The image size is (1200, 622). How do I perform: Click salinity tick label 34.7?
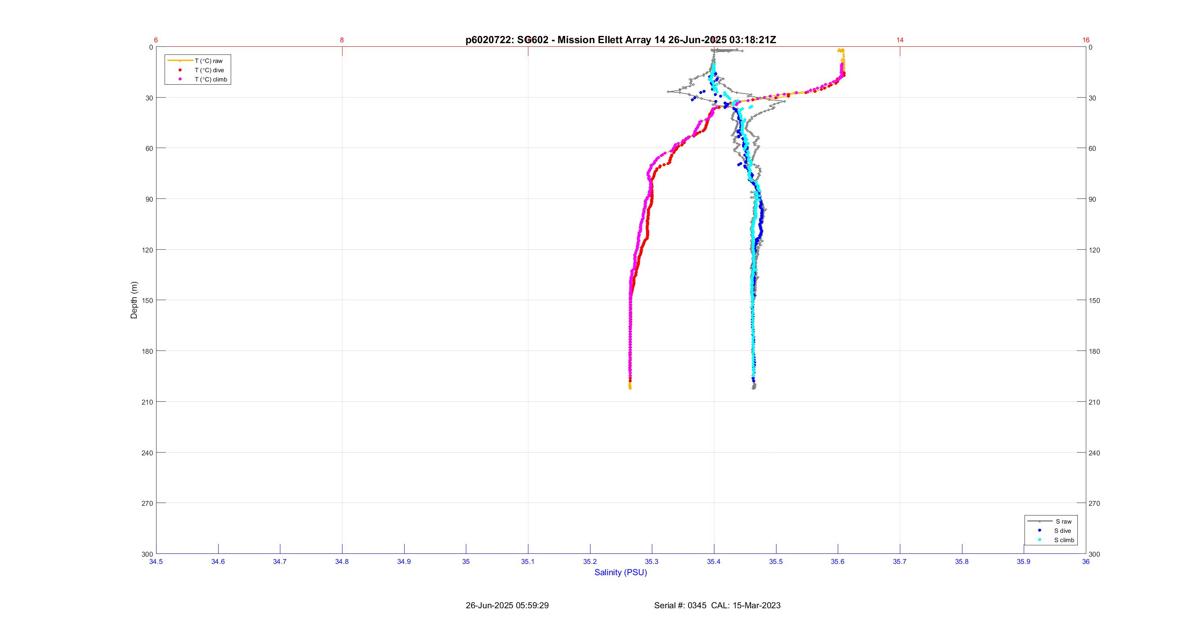tap(280, 562)
